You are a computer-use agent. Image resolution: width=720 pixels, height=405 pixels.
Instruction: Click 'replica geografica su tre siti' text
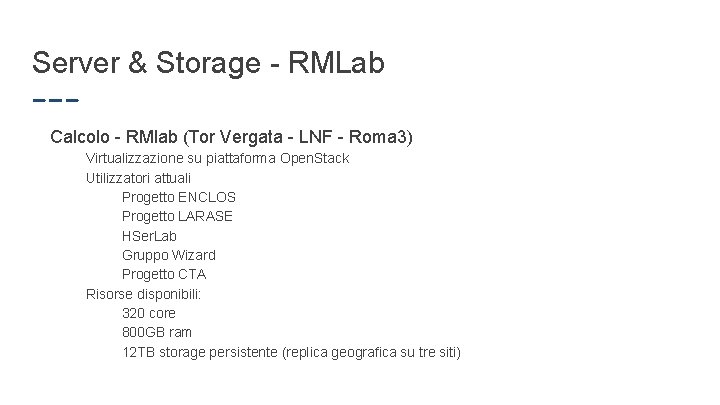click(372, 352)
